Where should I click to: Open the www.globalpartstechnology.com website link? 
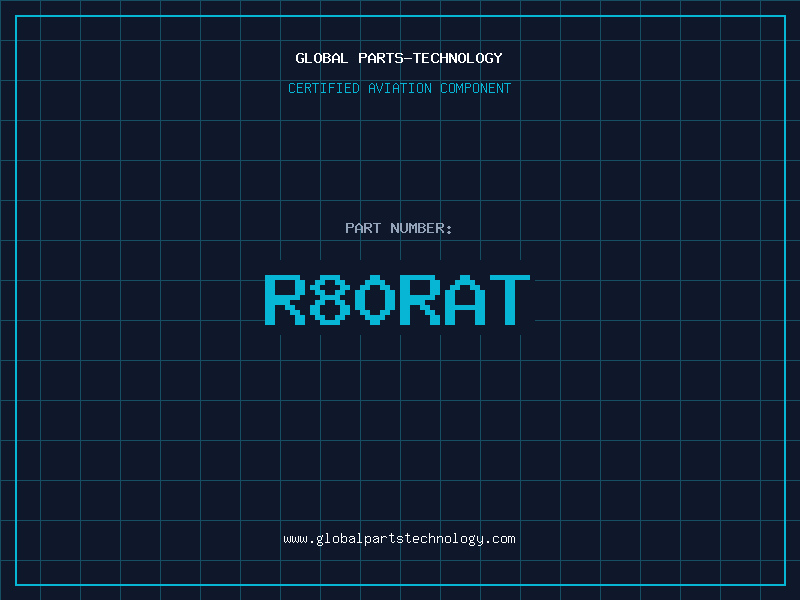399,539
